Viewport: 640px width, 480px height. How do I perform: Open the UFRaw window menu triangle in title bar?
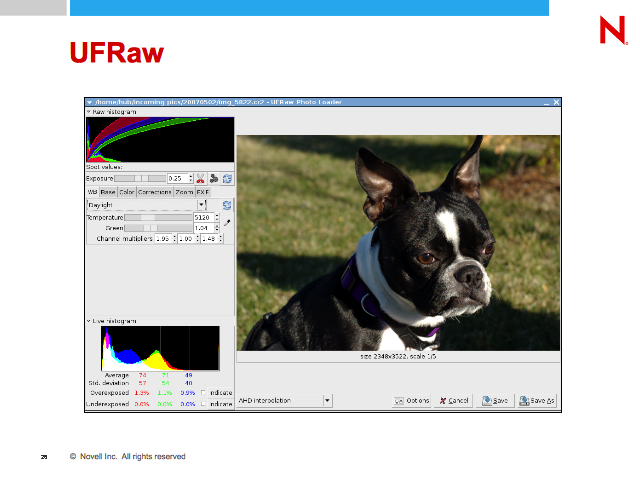[x=89, y=102]
